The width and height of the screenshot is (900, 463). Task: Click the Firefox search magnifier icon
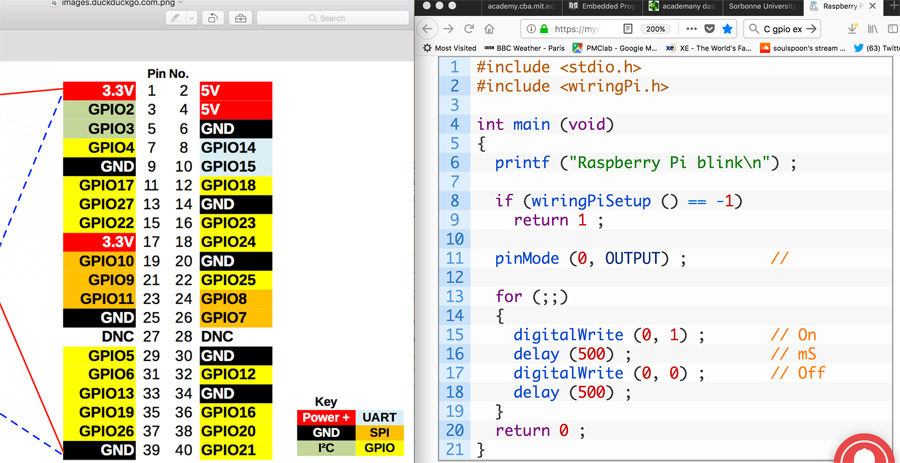(752, 29)
